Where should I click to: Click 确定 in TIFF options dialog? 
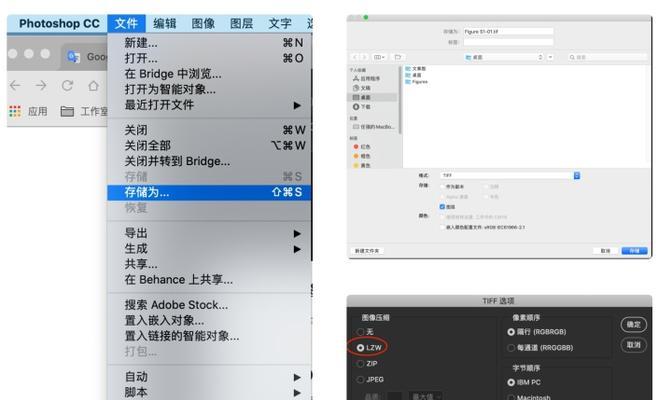tap(633, 325)
